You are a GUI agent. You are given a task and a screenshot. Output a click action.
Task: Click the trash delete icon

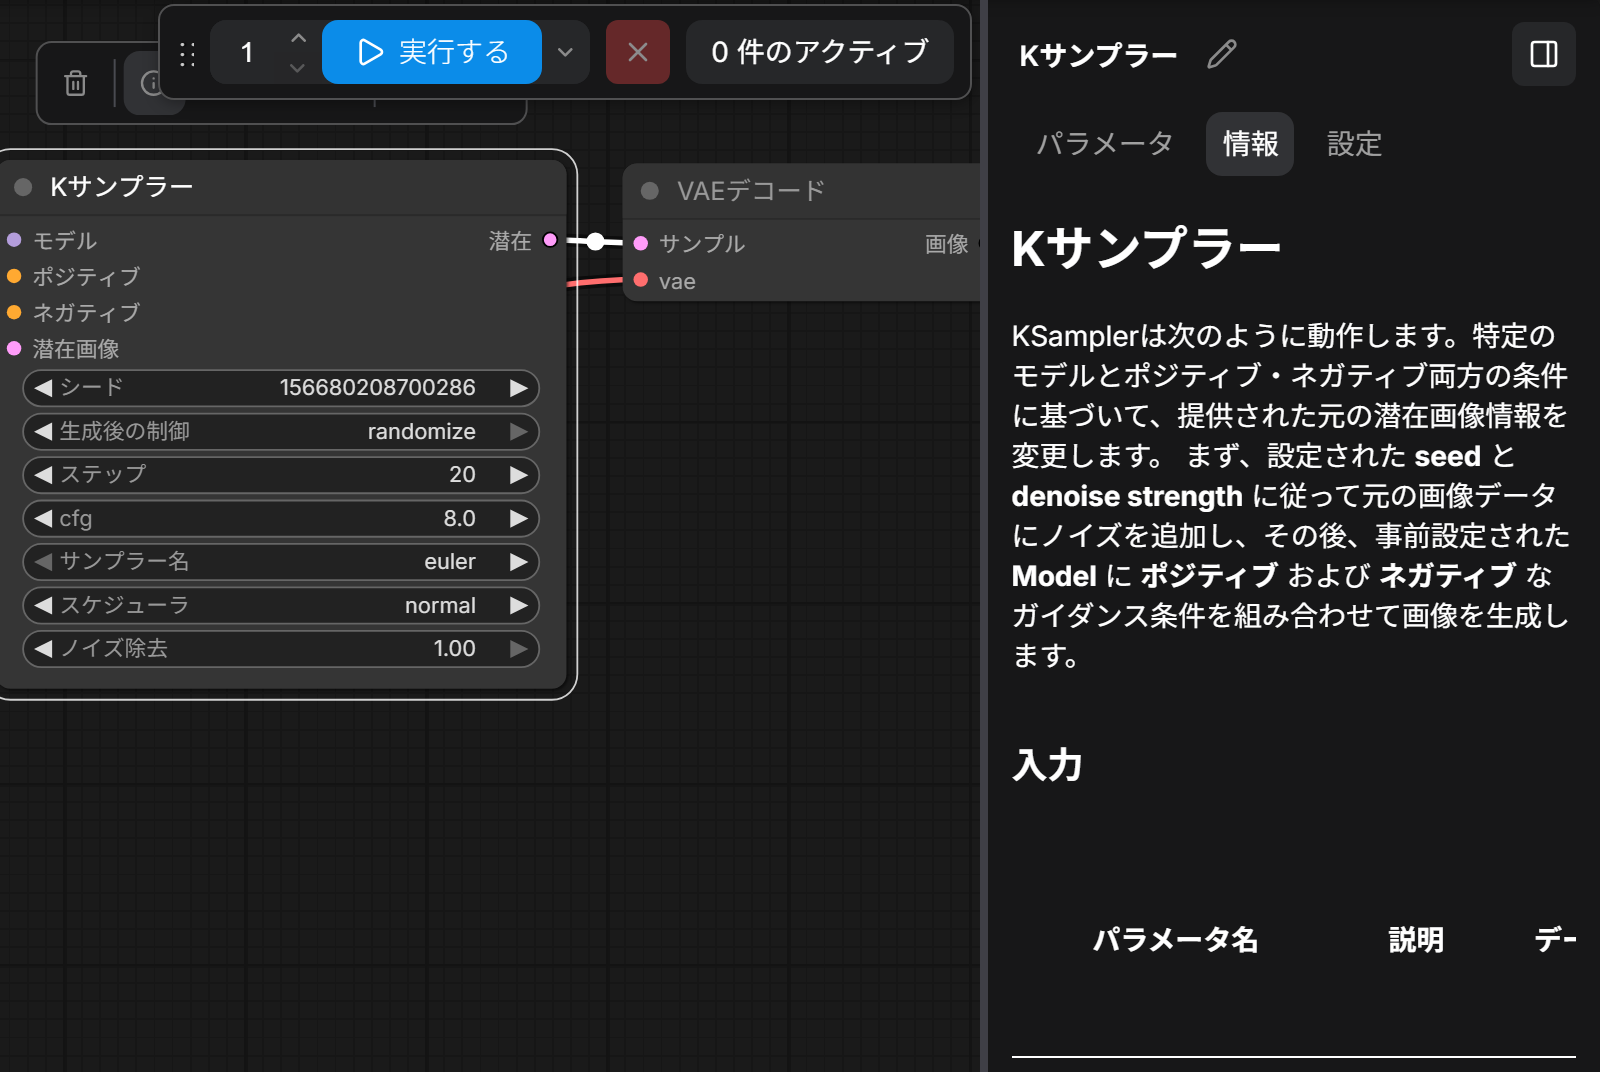(75, 83)
